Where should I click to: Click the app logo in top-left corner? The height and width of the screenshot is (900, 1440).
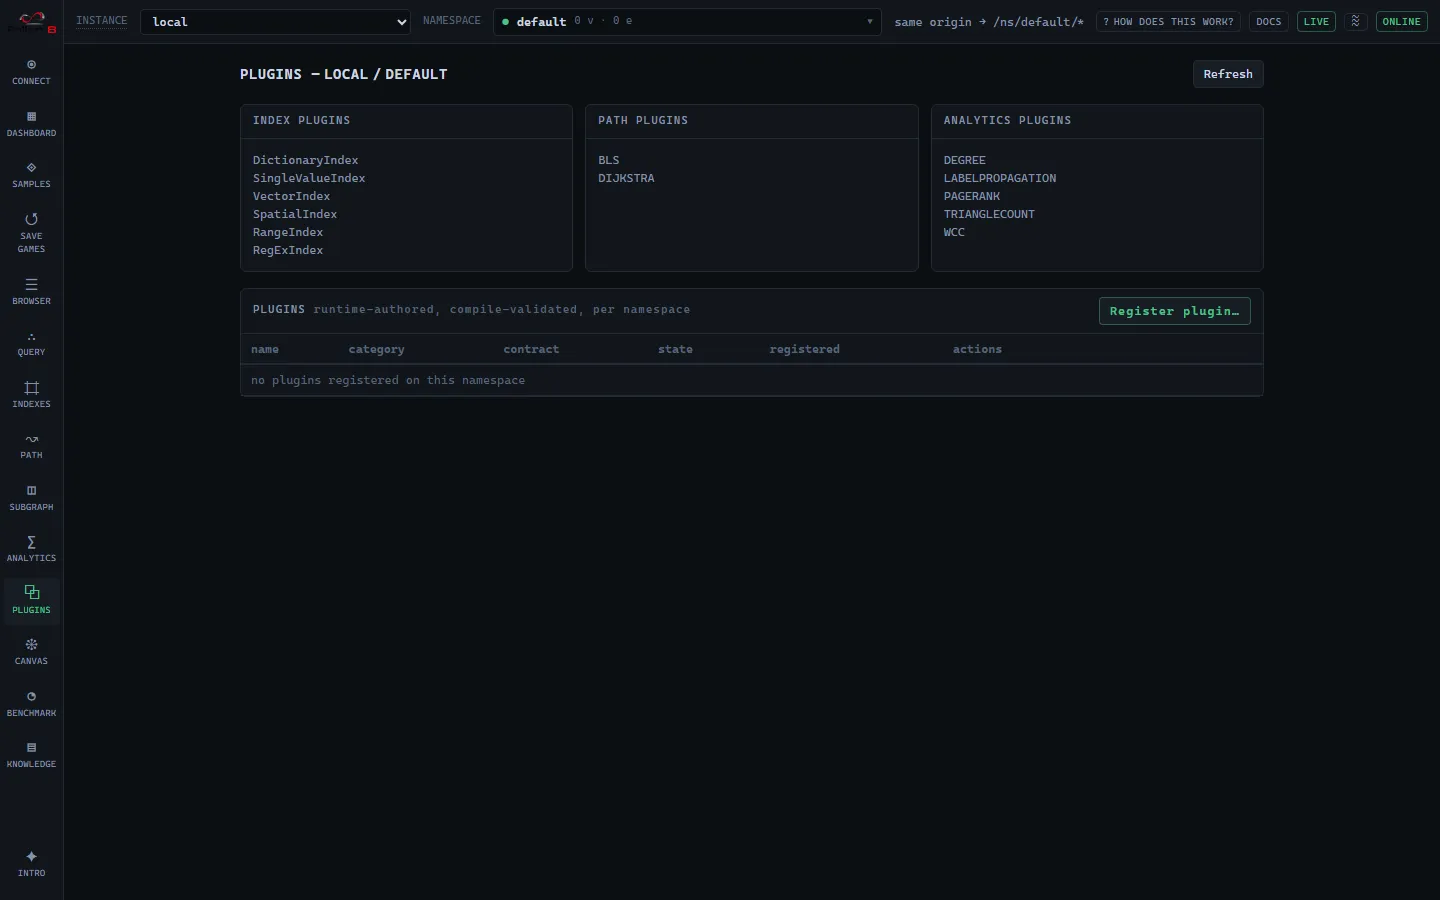point(32,21)
